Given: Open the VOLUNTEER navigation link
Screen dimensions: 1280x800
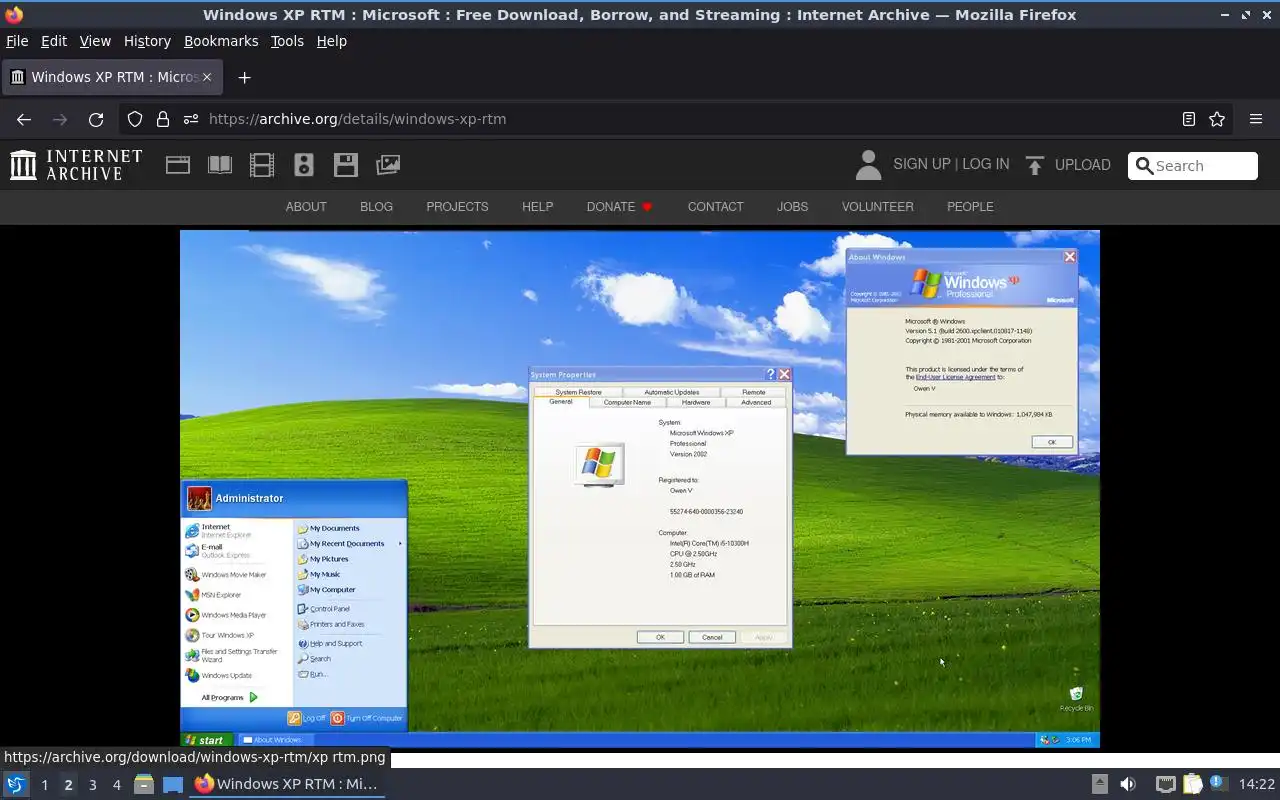Looking at the screenshot, I should [877, 207].
